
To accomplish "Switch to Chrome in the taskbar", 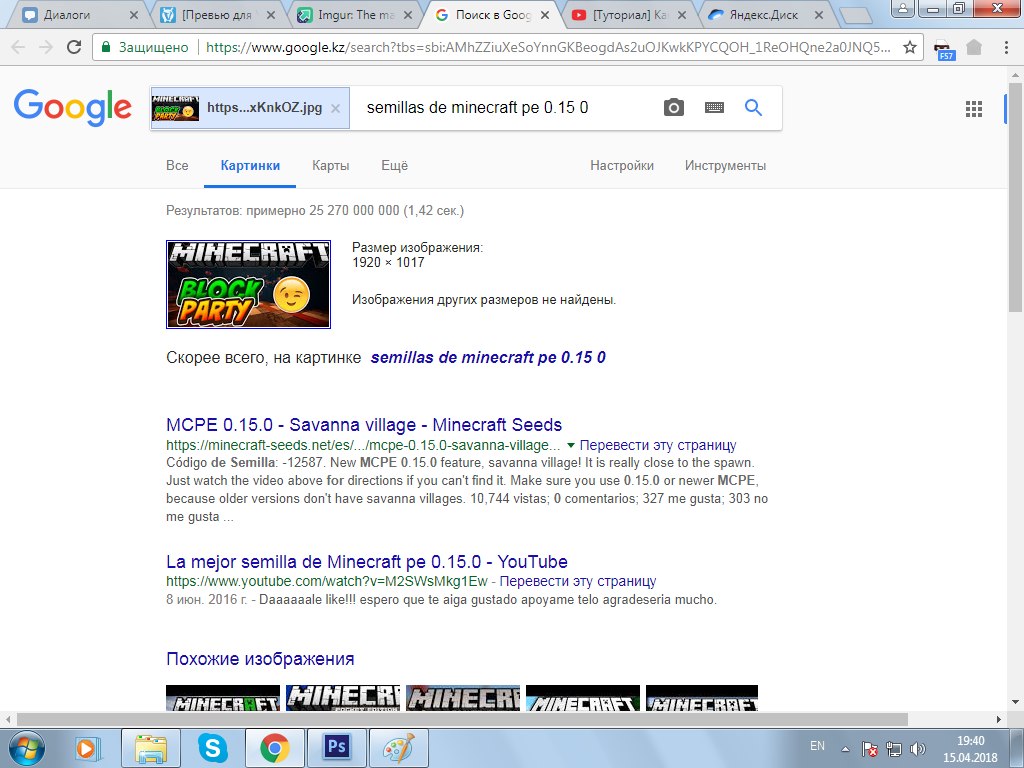I will pos(274,748).
